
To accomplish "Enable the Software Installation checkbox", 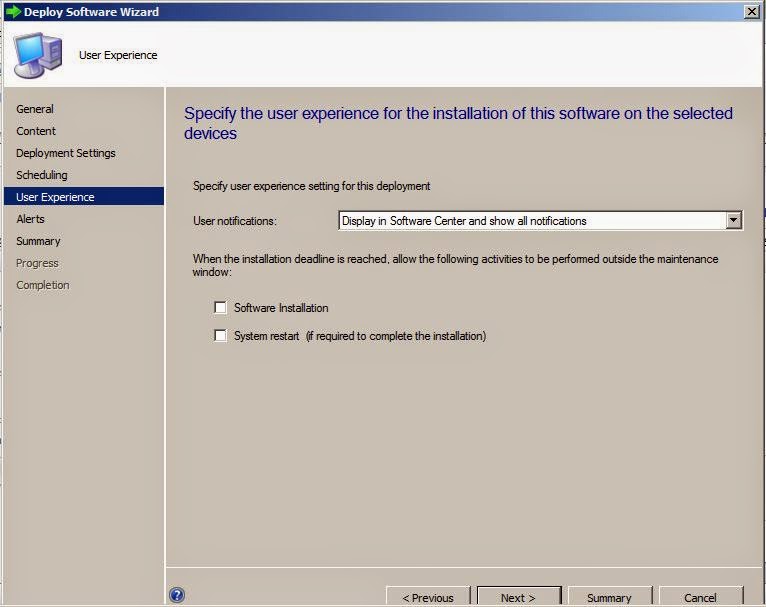I will pos(220,308).
